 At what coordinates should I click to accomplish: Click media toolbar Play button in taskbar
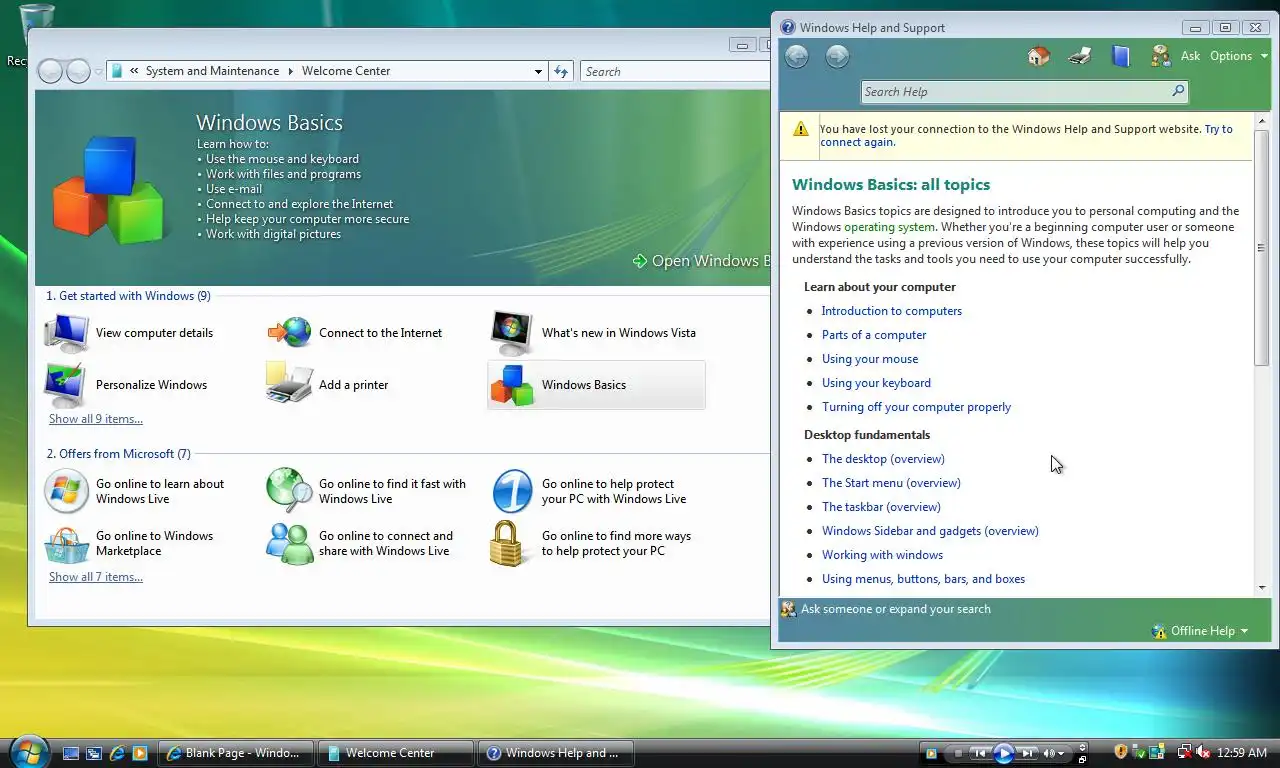click(x=1004, y=753)
